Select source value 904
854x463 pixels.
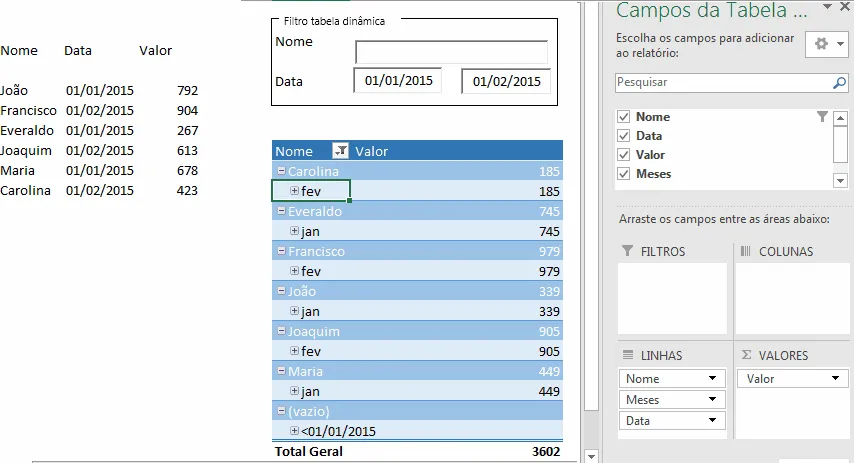tap(187, 111)
